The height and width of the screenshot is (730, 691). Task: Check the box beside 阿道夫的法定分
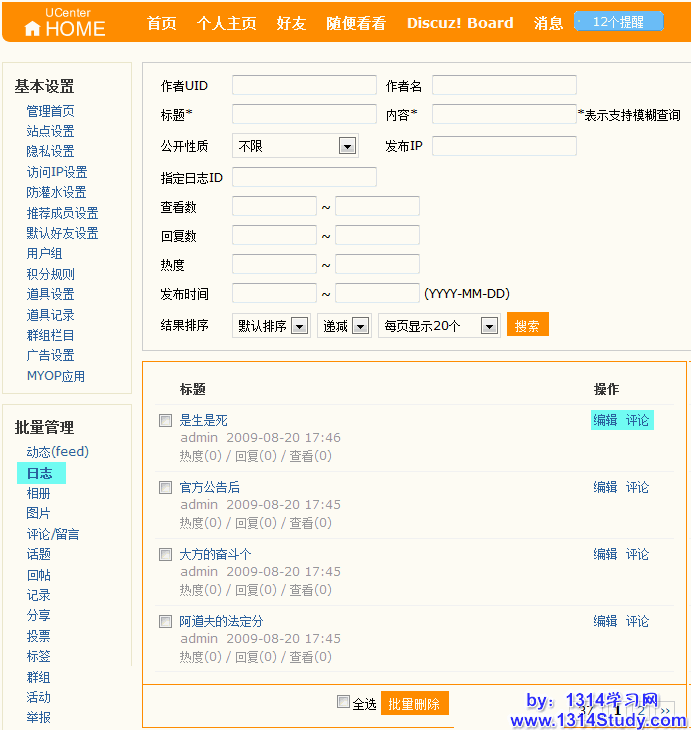[166, 622]
